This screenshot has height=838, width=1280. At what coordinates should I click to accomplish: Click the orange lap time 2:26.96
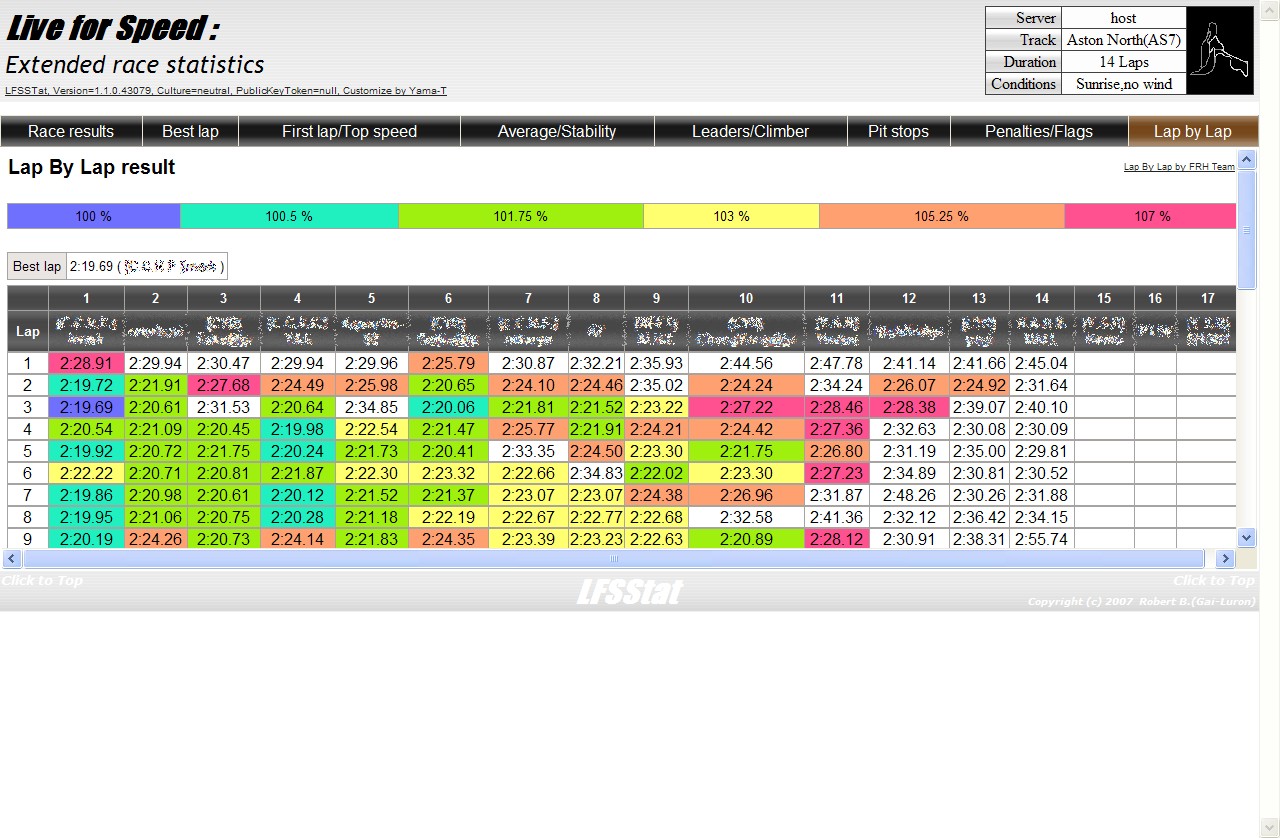tap(746, 495)
